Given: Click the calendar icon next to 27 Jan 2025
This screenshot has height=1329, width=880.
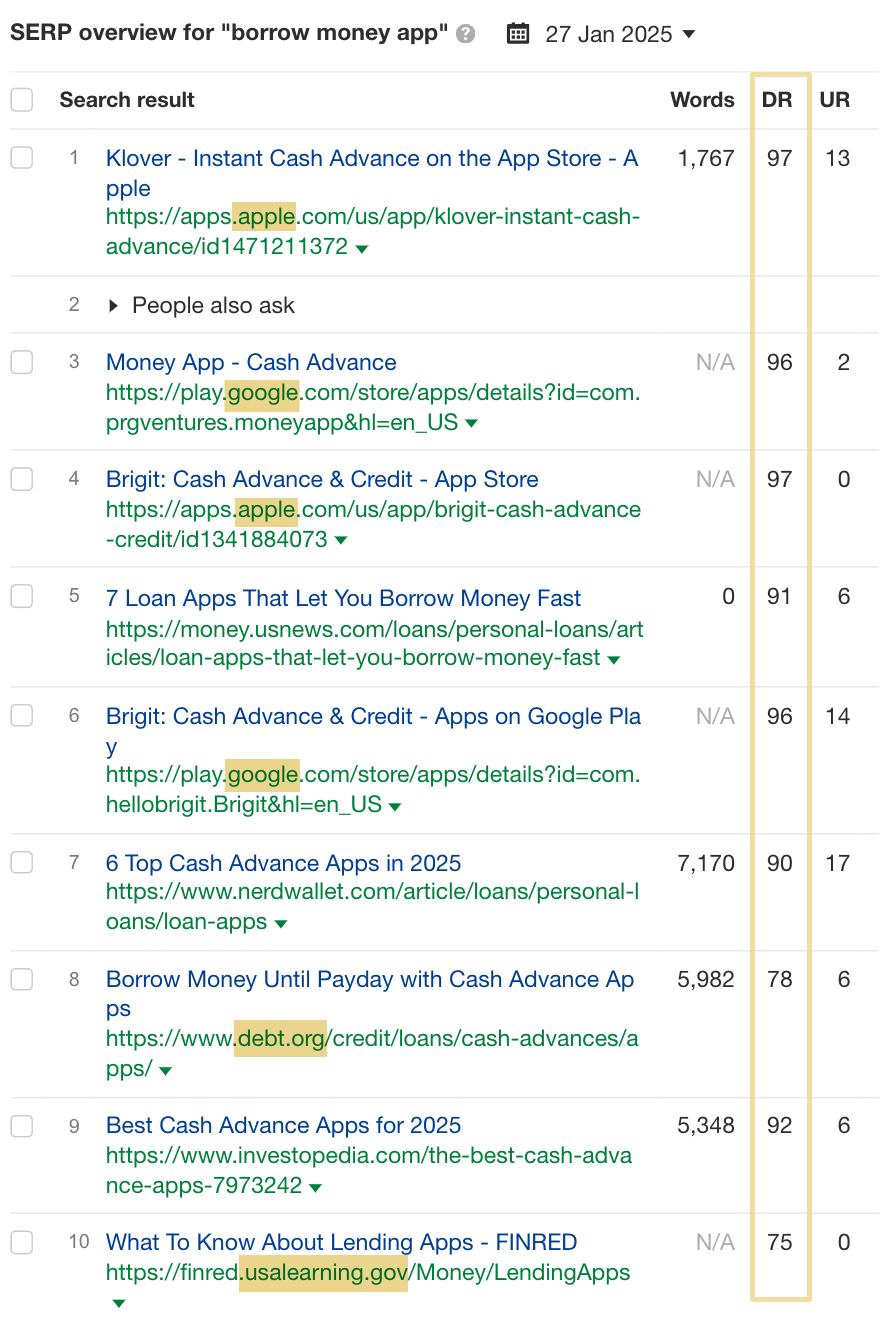Looking at the screenshot, I should [x=518, y=34].
